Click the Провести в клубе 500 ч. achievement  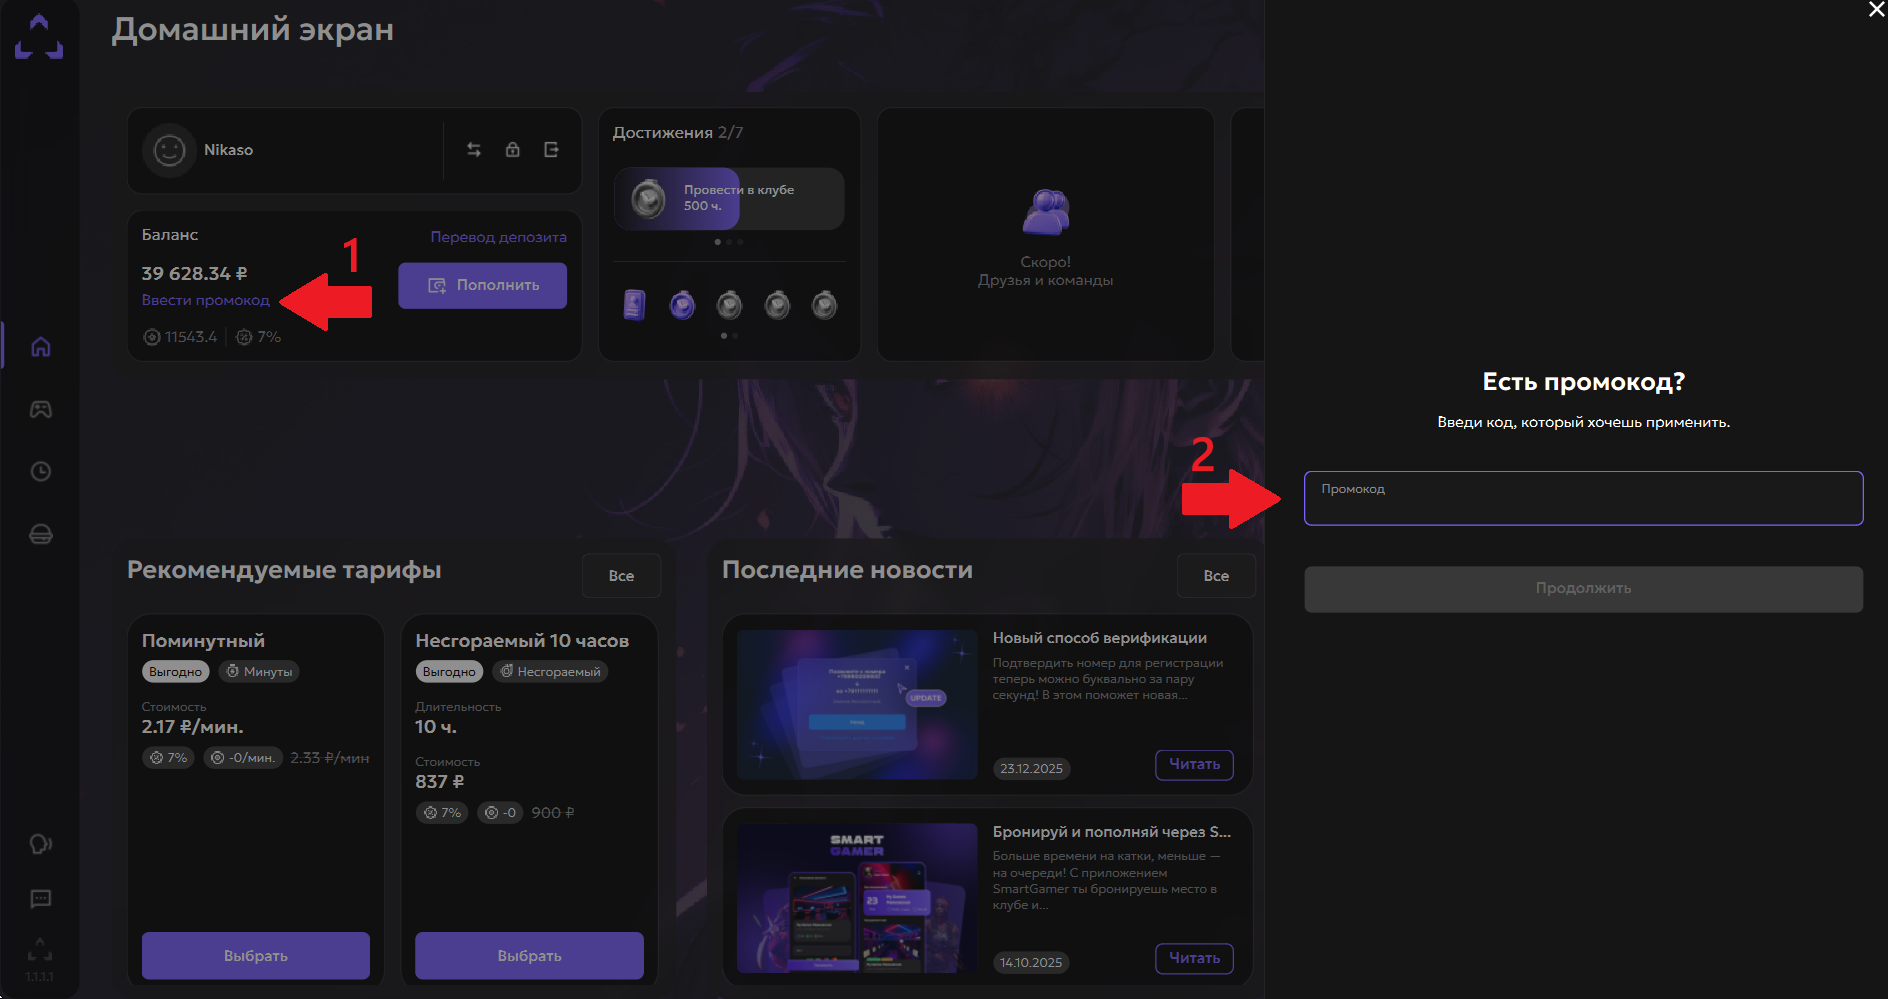(x=729, y=198)
